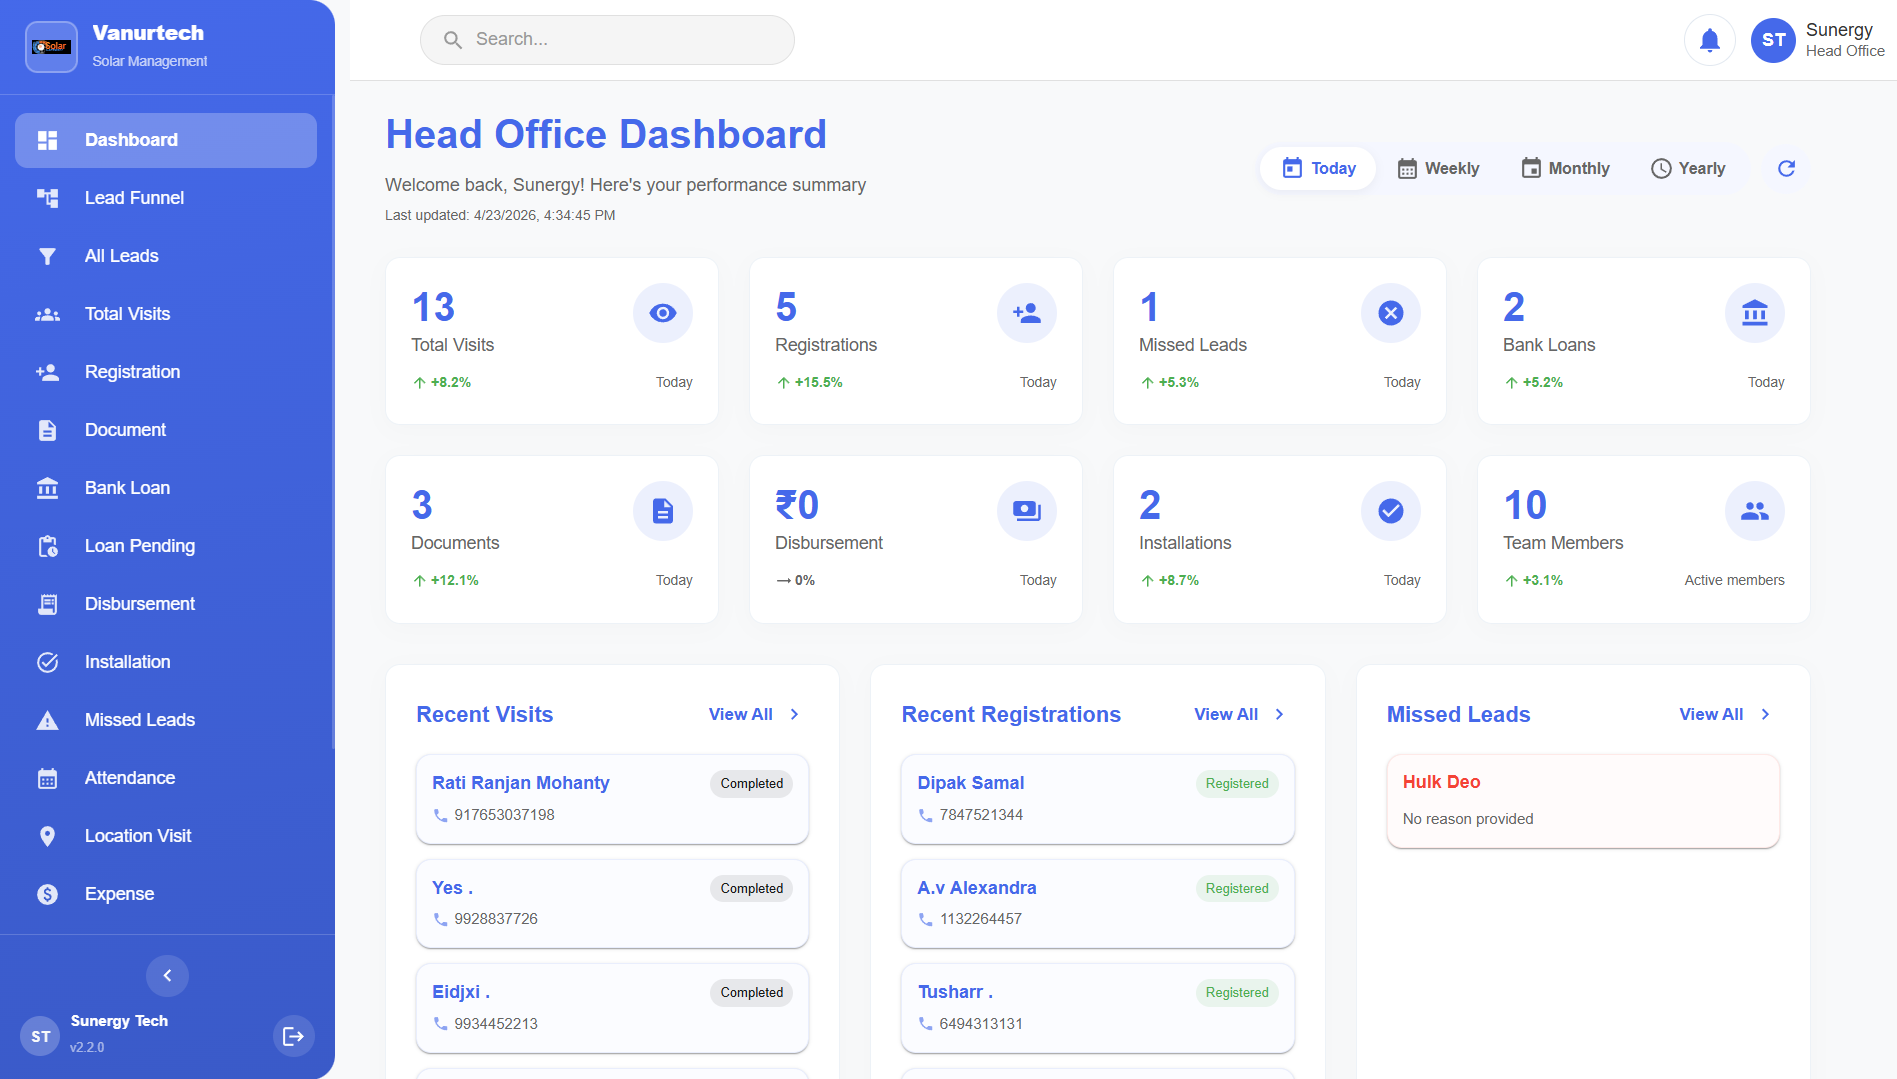
Task: Click the 'Active members' label
Action: (1734, 580)
